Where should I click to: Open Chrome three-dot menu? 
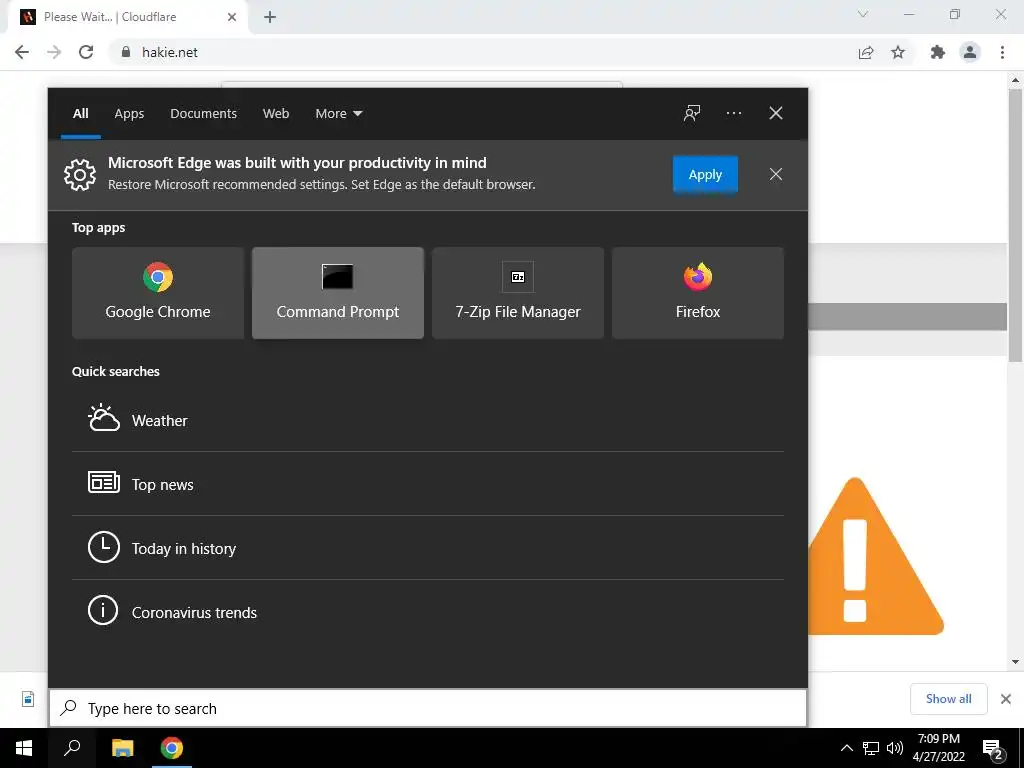(x=1002, y=52)
